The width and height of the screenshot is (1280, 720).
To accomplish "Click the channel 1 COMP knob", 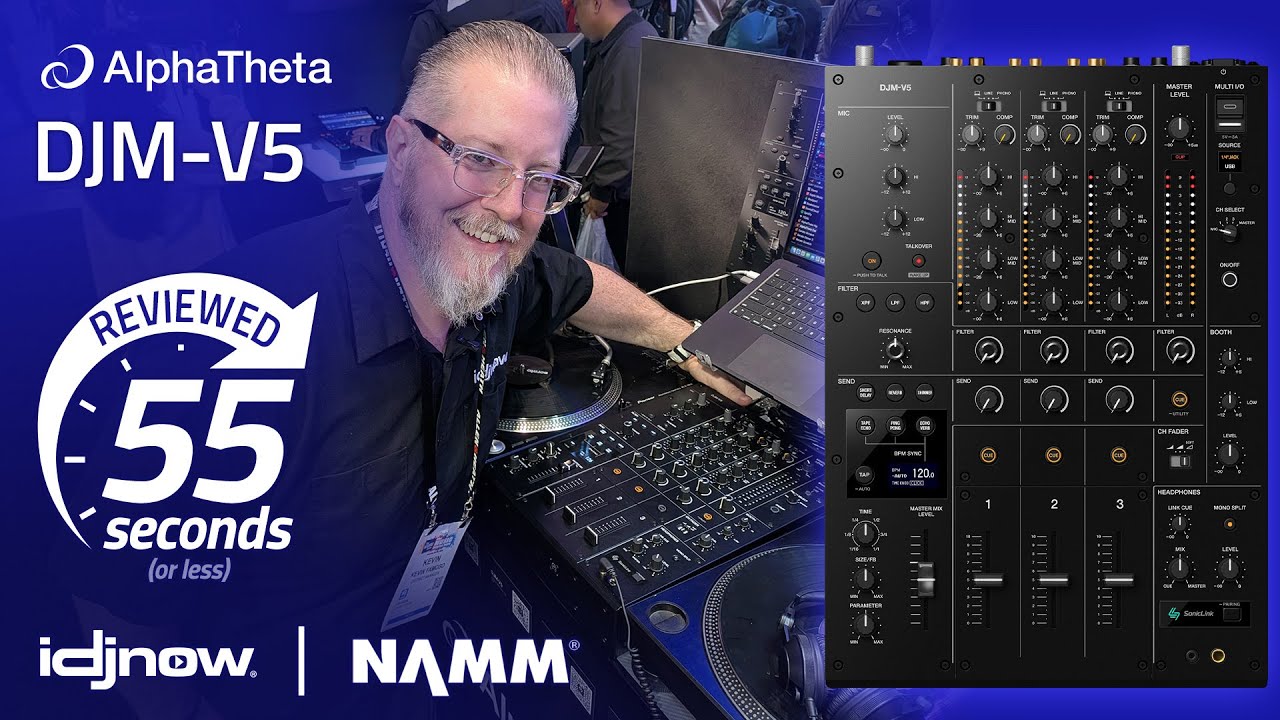I will click(1005, 135).
